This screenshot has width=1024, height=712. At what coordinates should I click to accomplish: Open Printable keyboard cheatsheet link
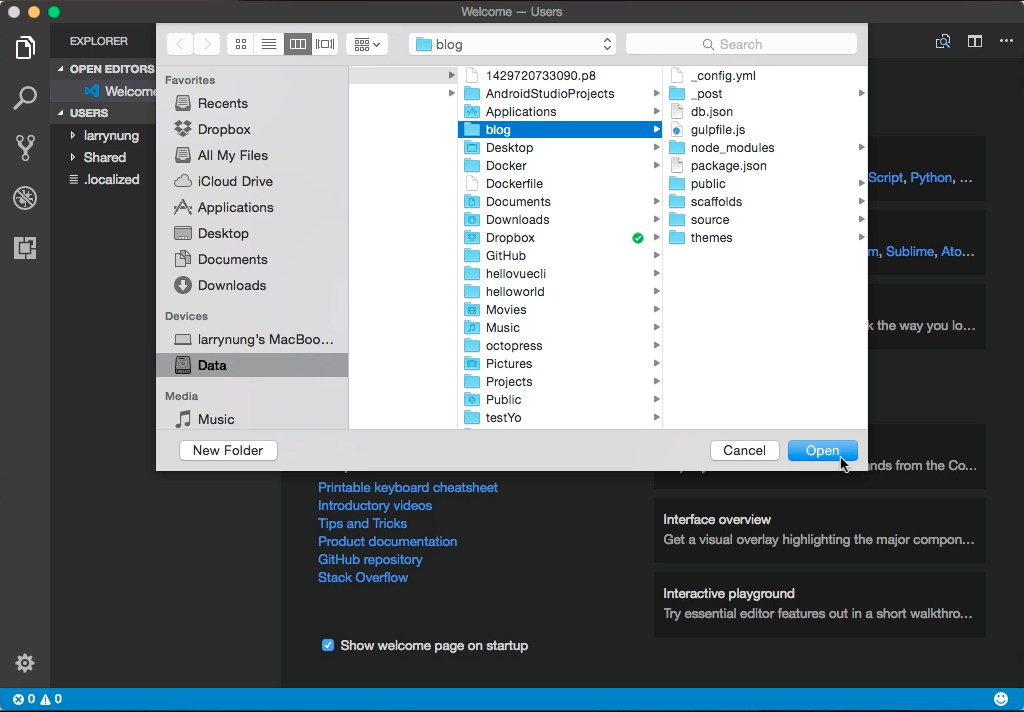pos(408,487)
